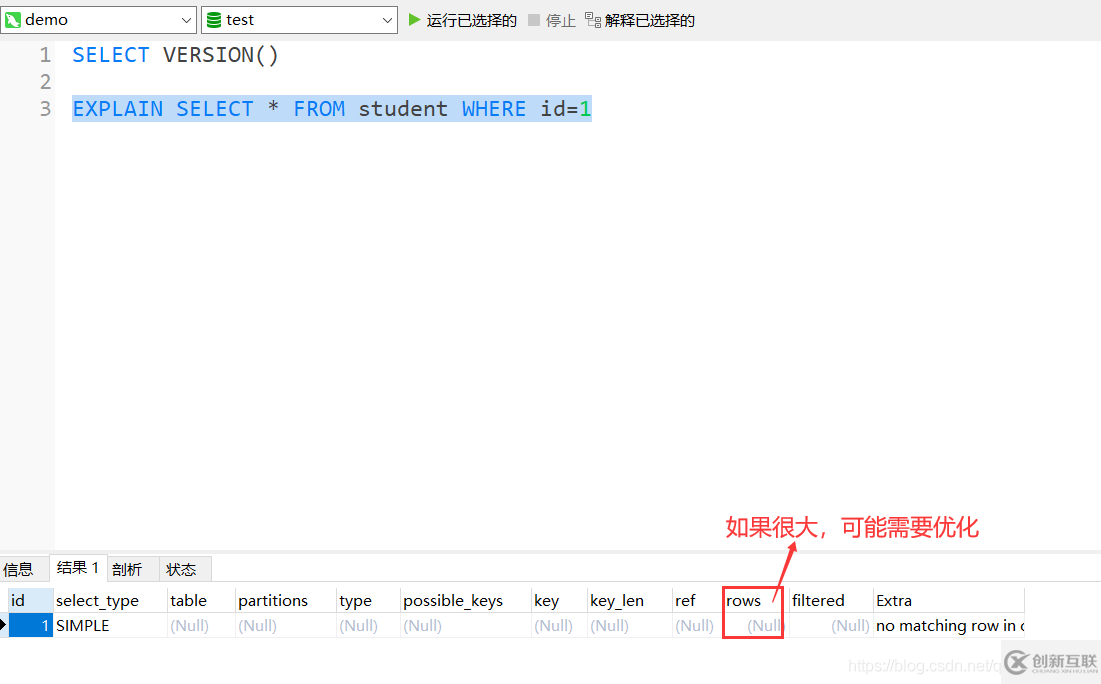
Task: Click the ref column header
Action: [698, 600]
